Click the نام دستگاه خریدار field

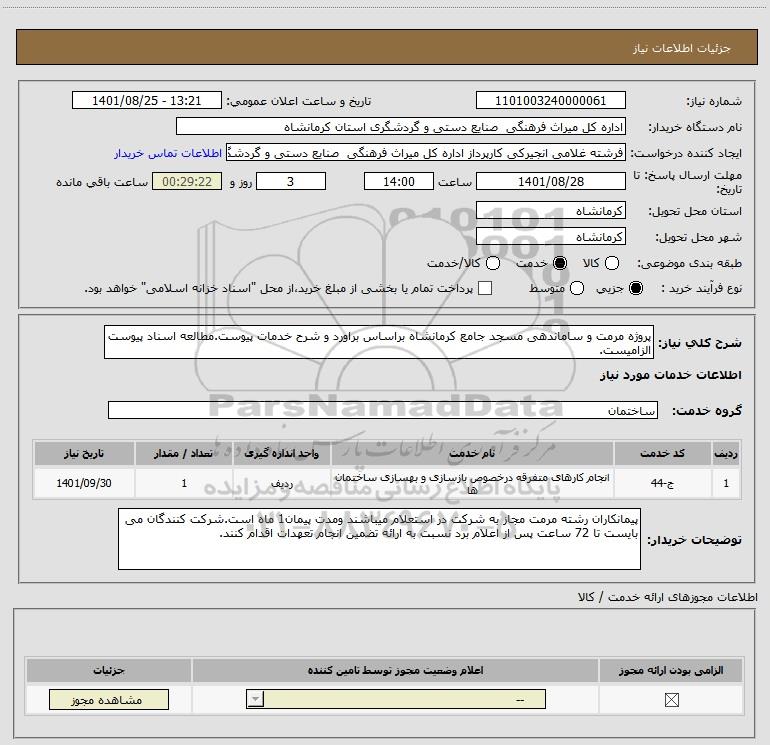[x=401, y=126]
